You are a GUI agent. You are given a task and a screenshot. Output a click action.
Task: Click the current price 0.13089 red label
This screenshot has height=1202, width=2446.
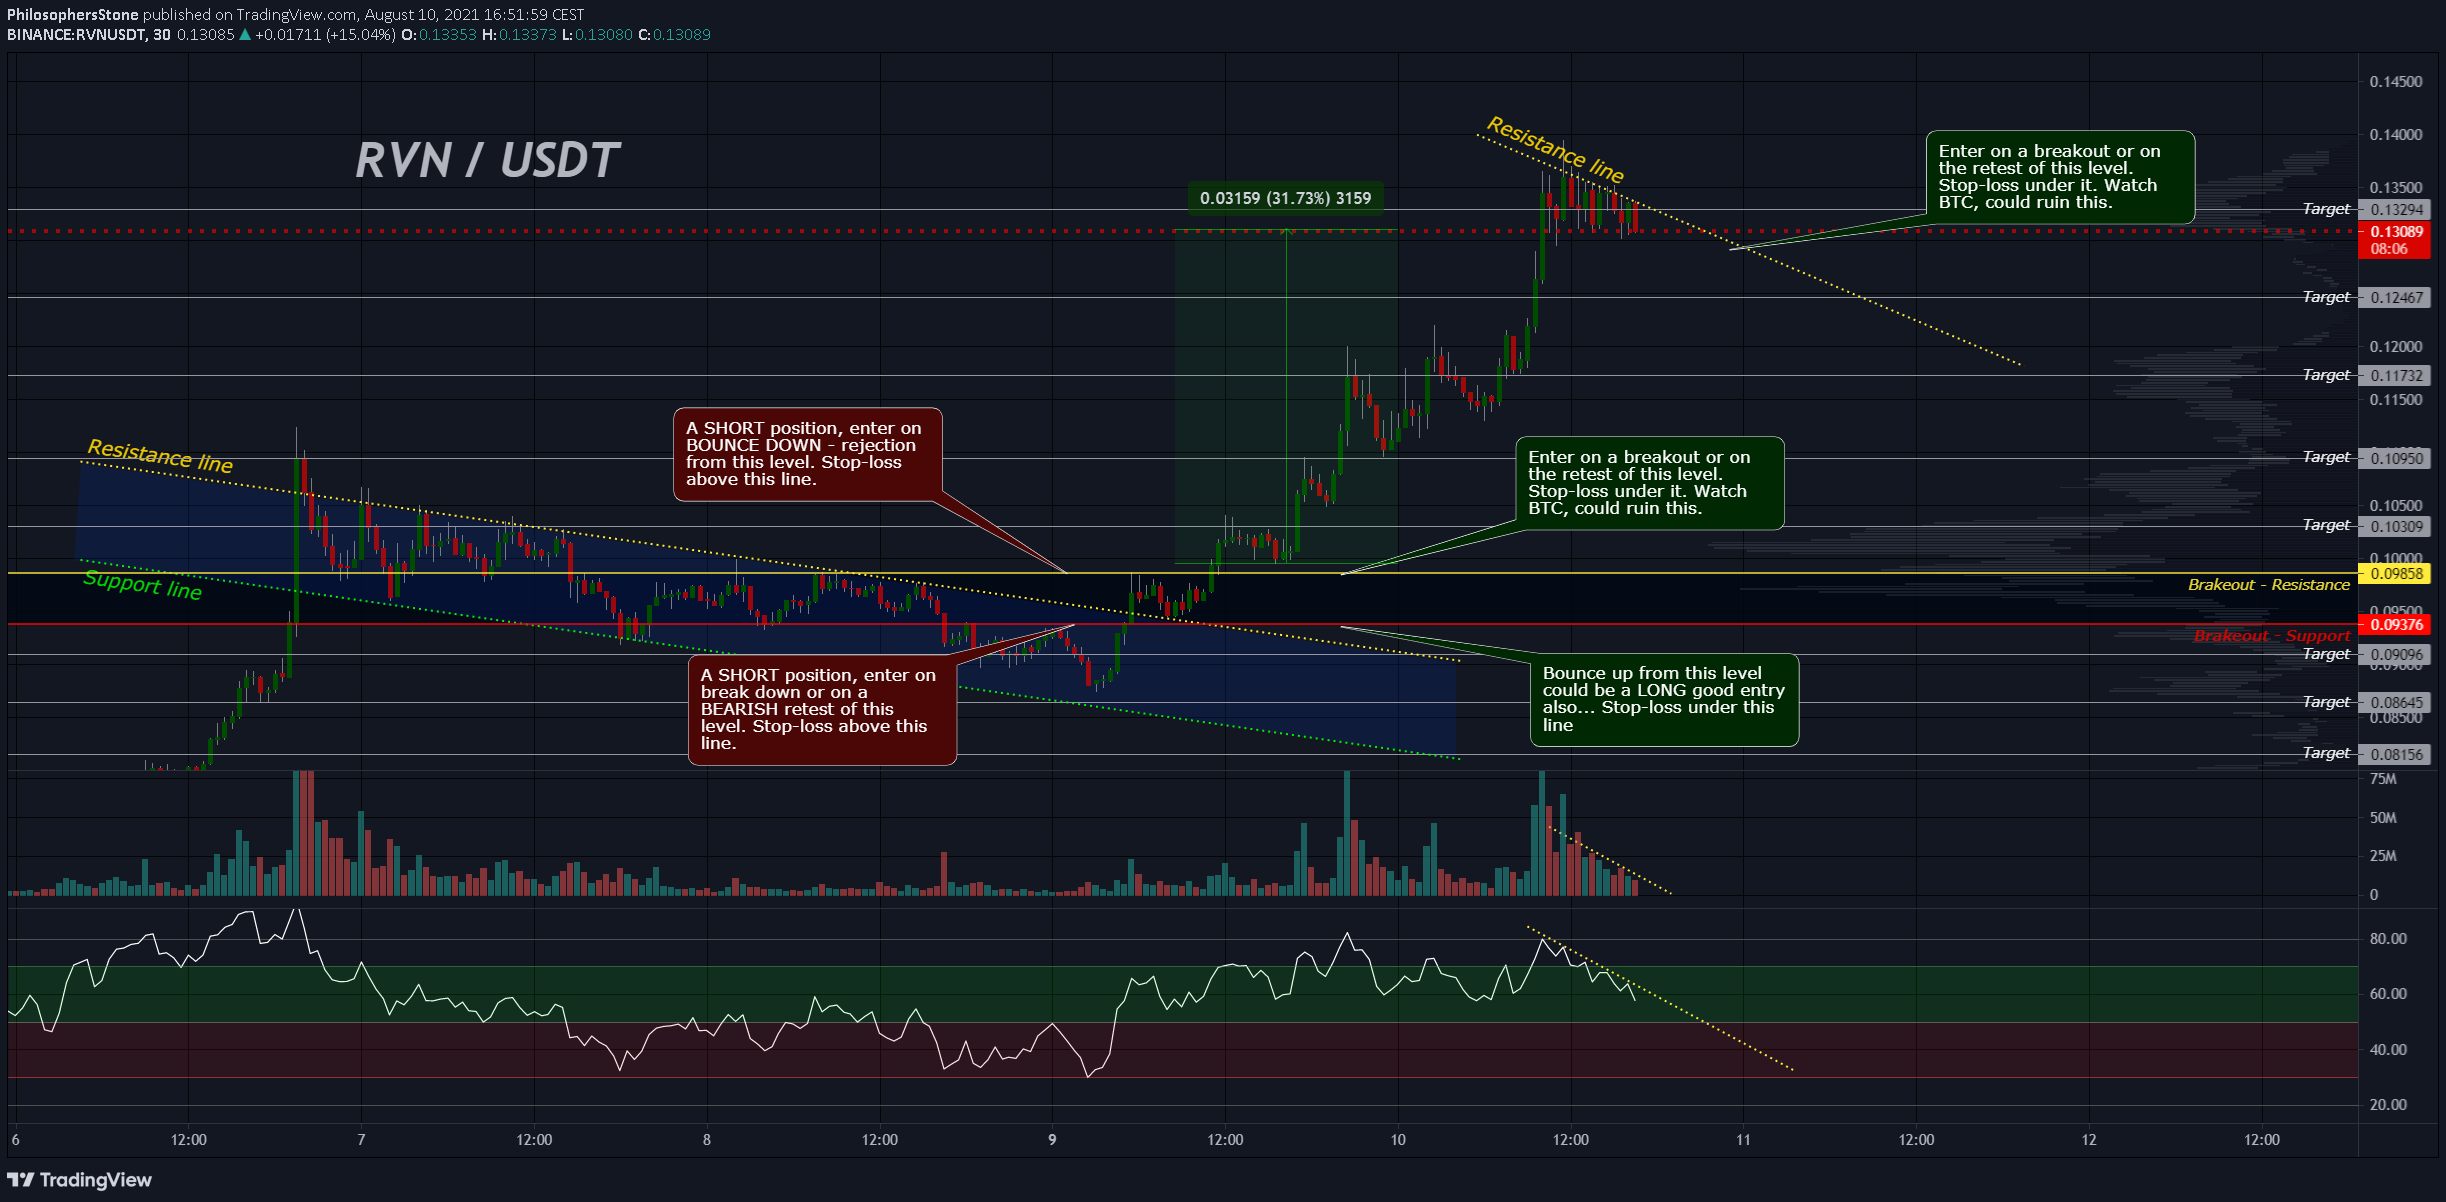point(2394,232)
